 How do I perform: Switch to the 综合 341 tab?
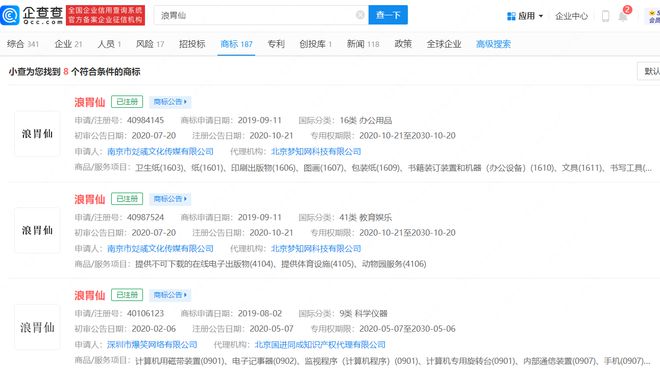pos(23,44)
